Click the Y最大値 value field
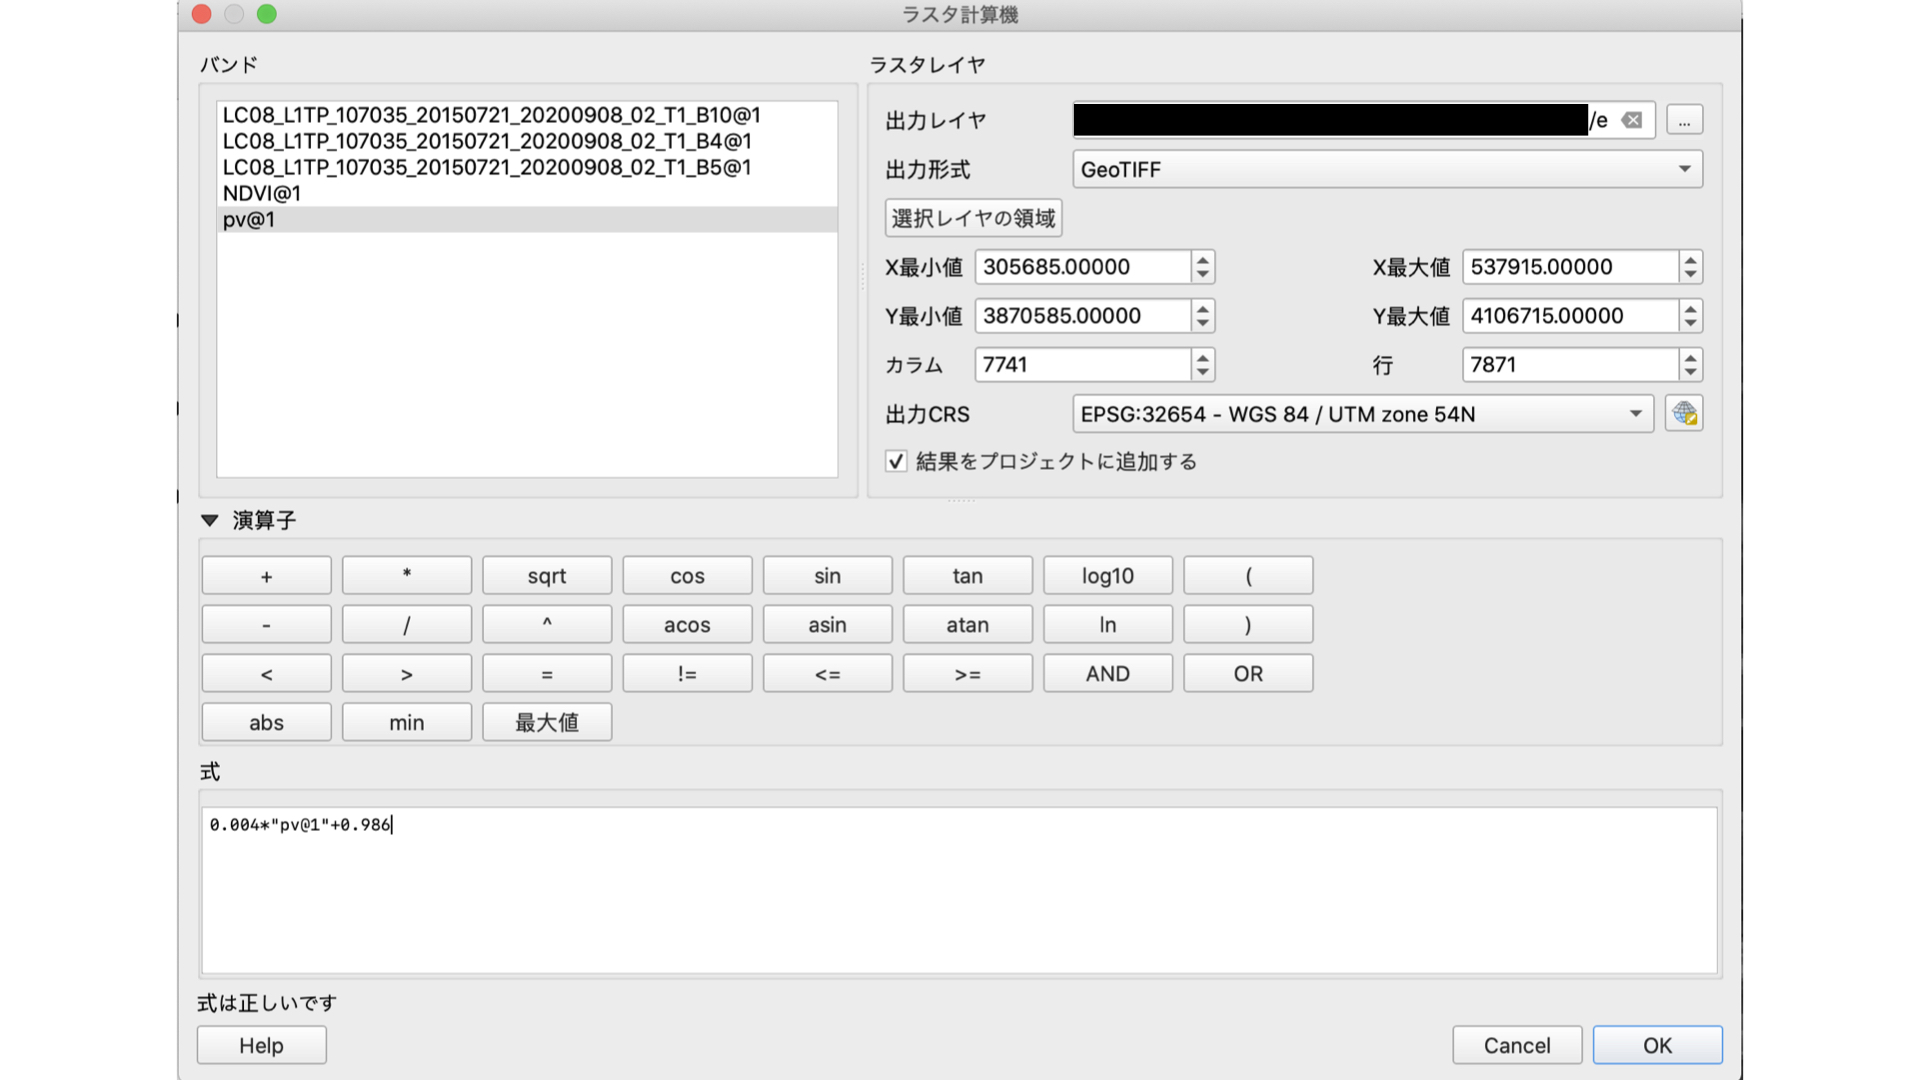This screenshot has width=1920, height=1080. tap(1570, 316)
